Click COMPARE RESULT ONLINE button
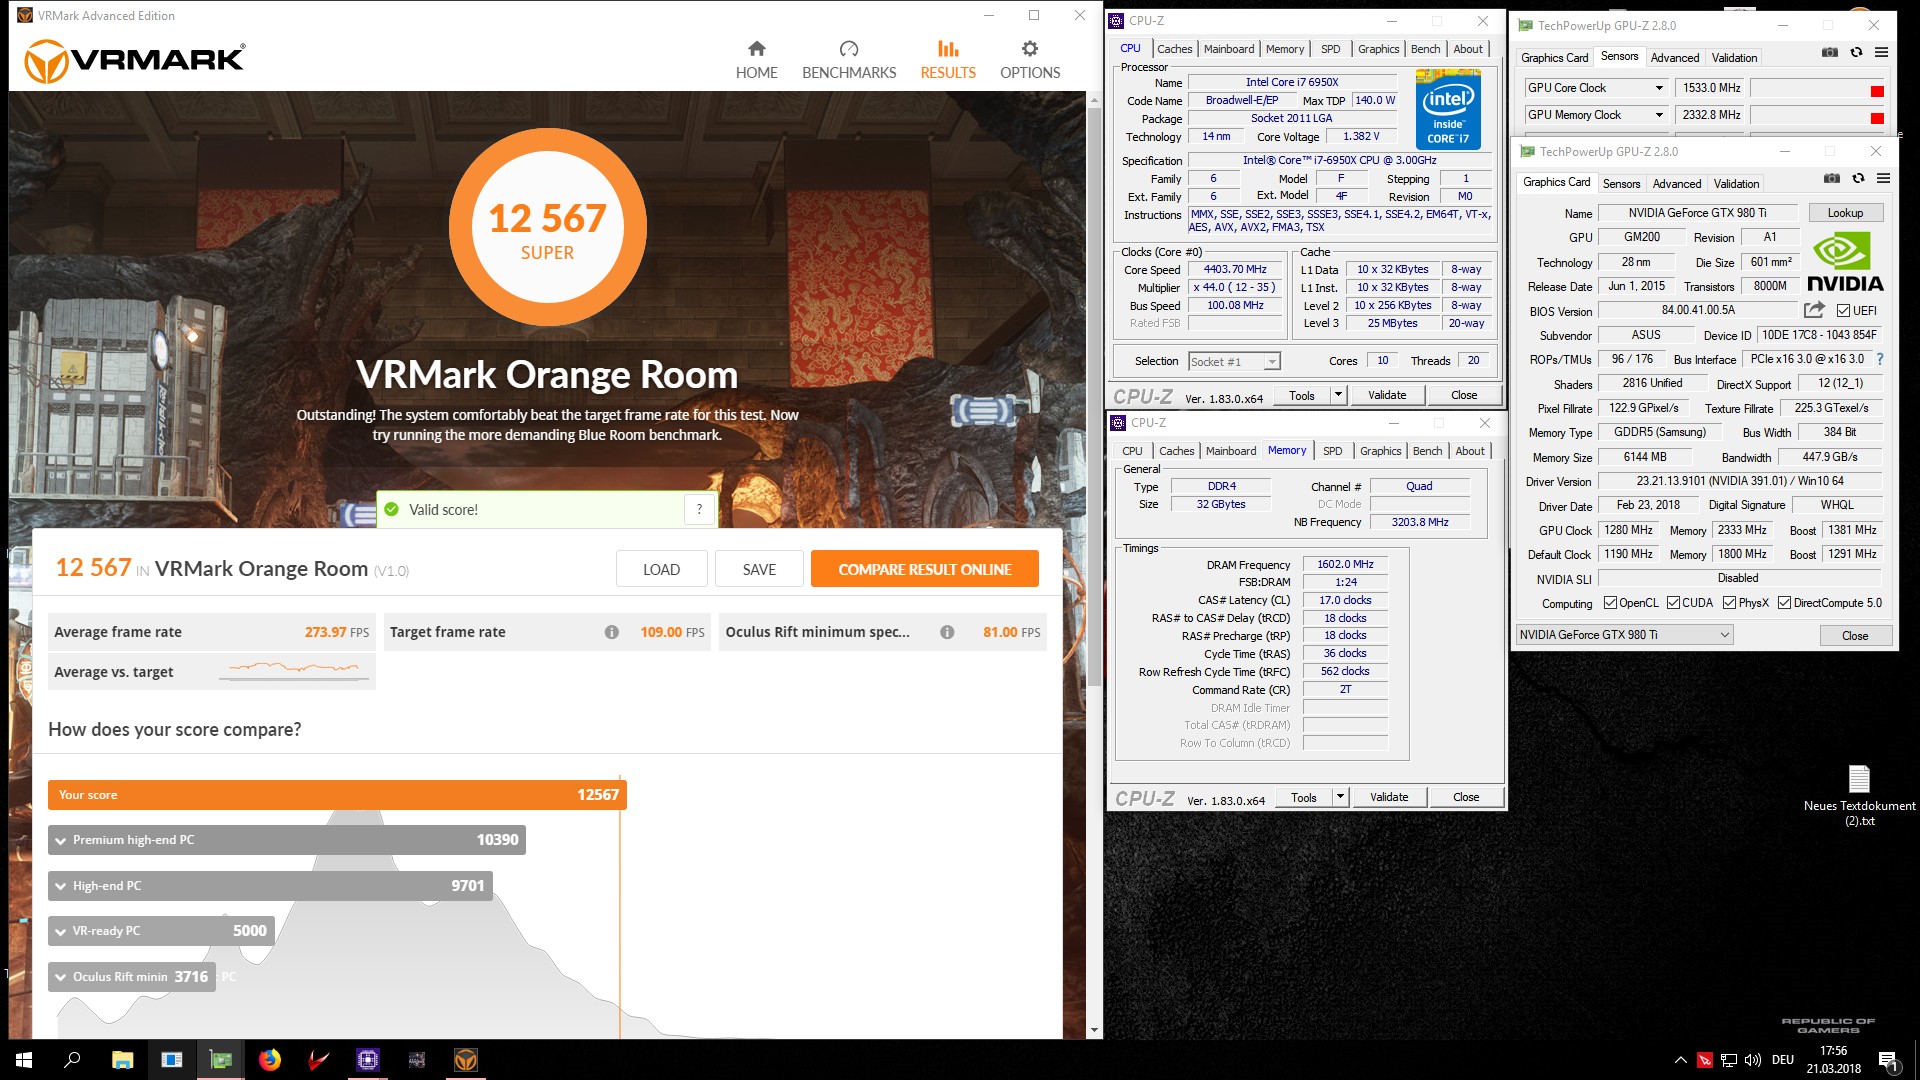Image resolution: width=1920 pixels, height=1080 pixels. point(925,569)
